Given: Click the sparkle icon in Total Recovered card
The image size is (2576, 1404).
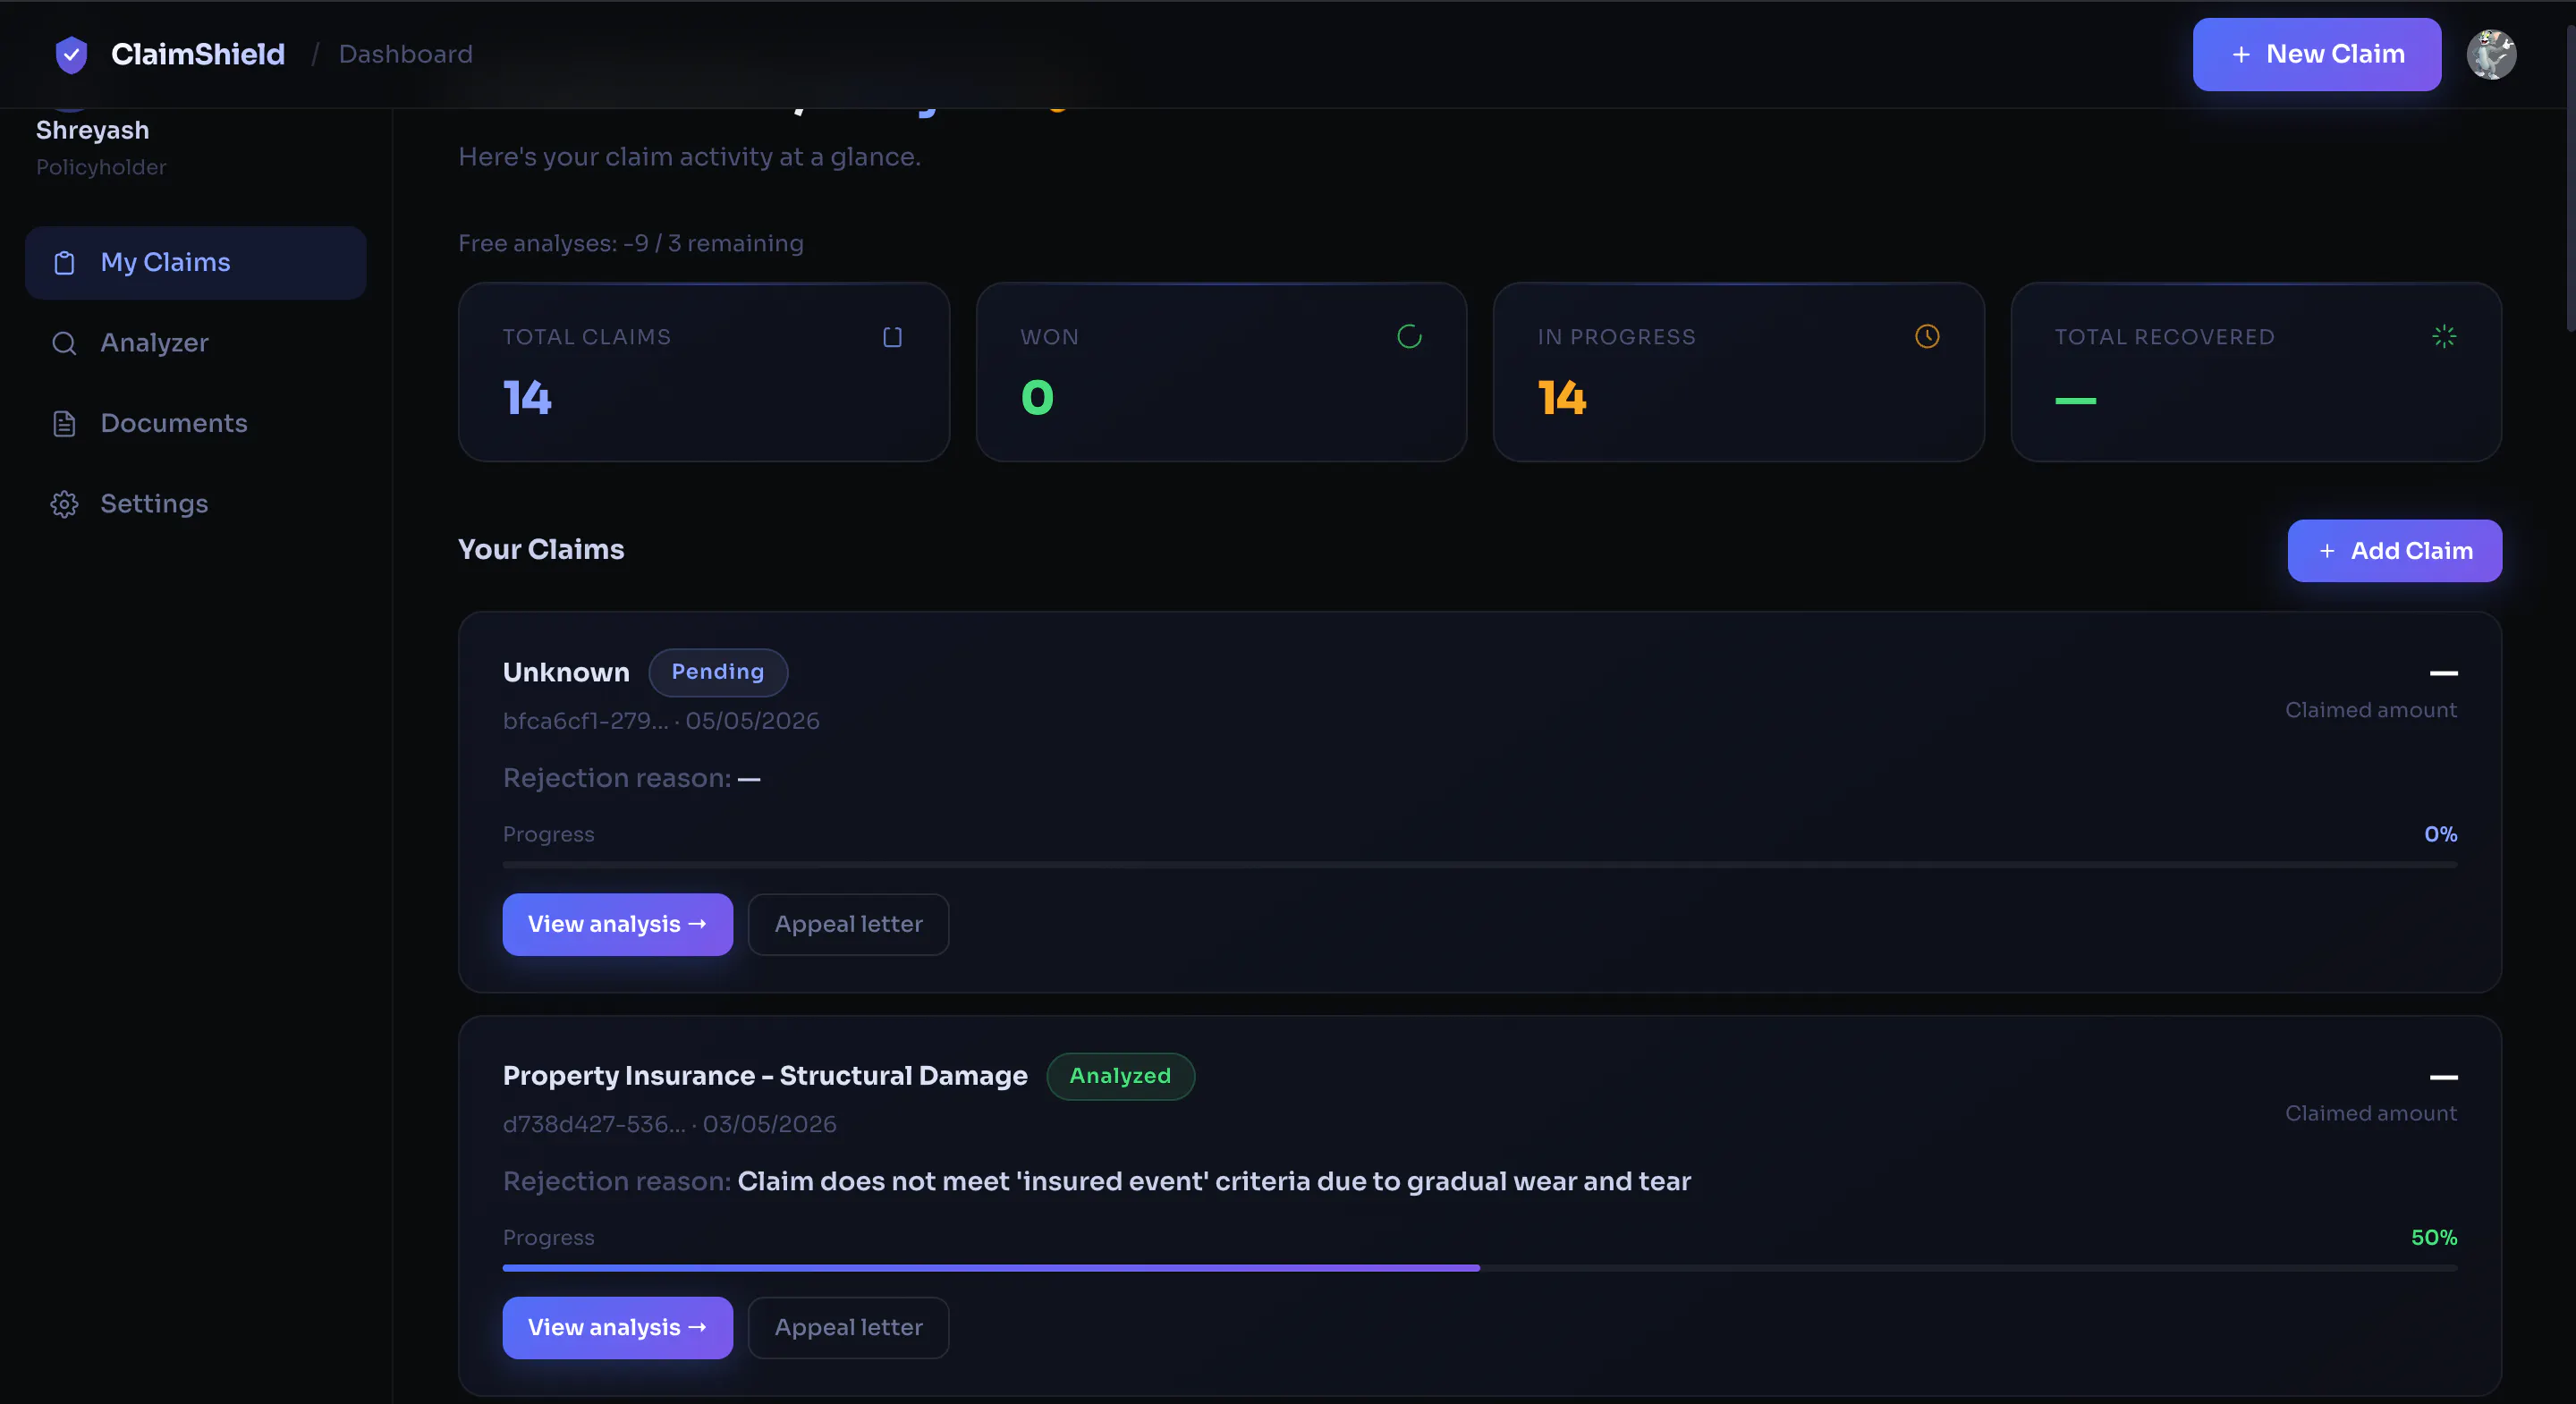Looking at the screenshot, I should tap(2444, 337).
